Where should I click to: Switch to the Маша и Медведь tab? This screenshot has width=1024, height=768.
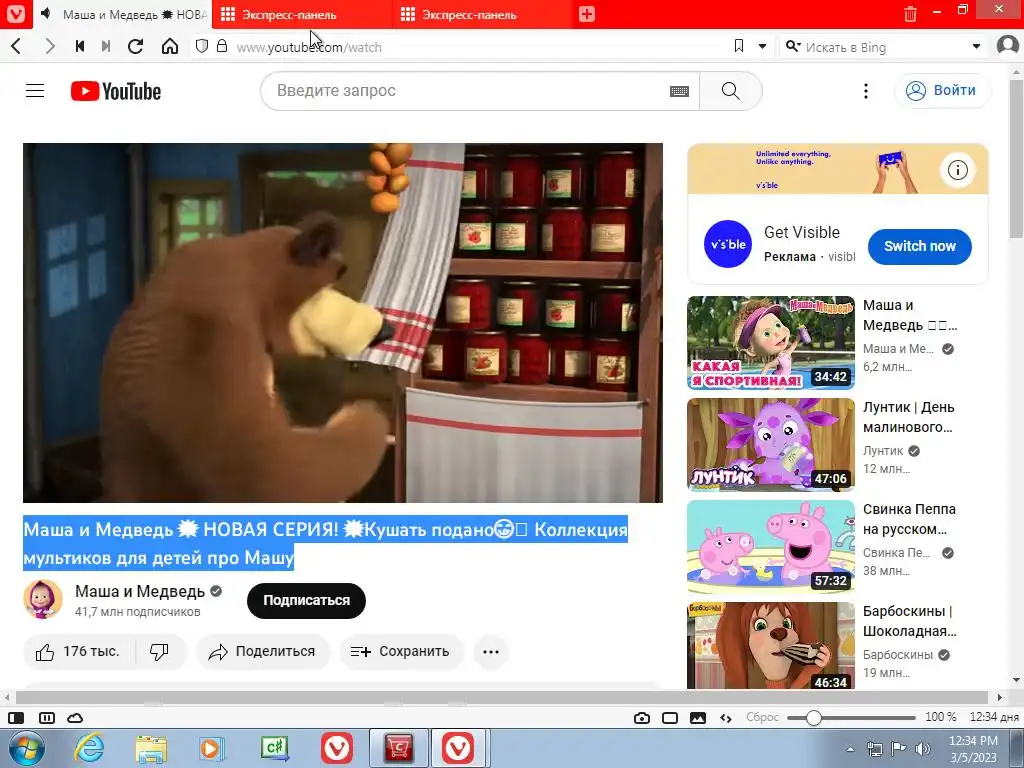click(124, 14)
